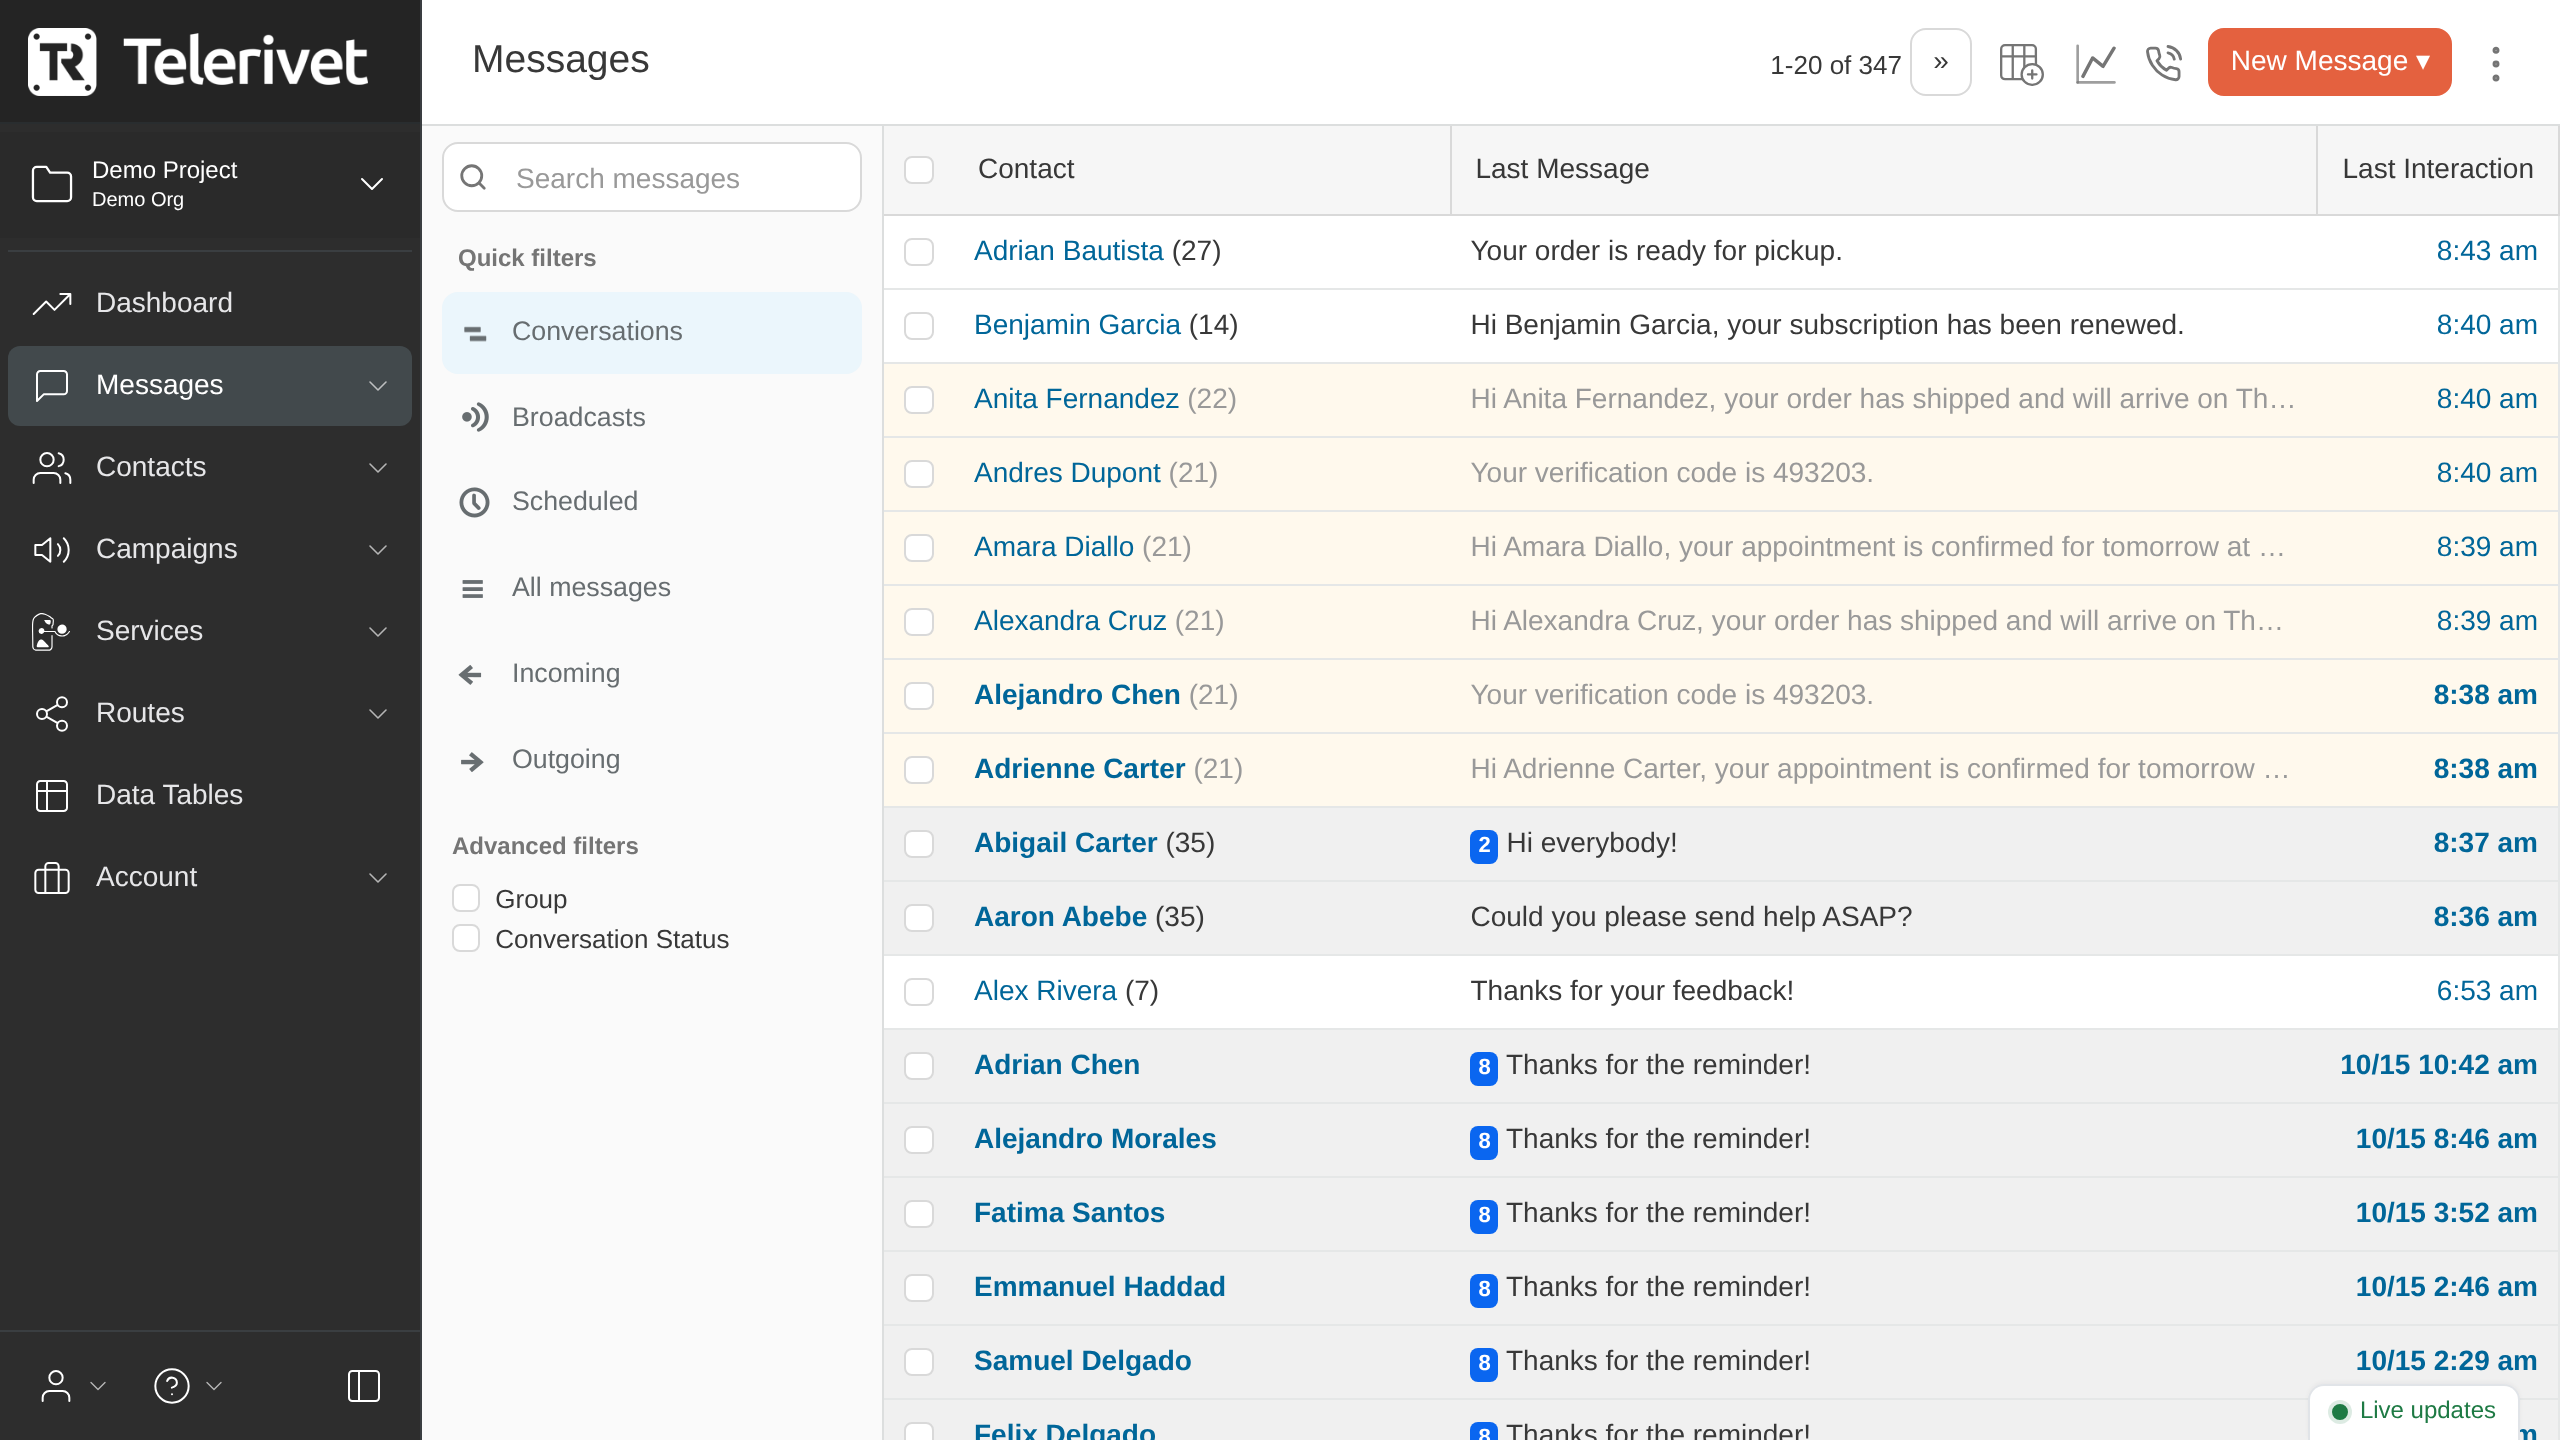Click the '1-20 of 347' pagination text

point(1835,65)
